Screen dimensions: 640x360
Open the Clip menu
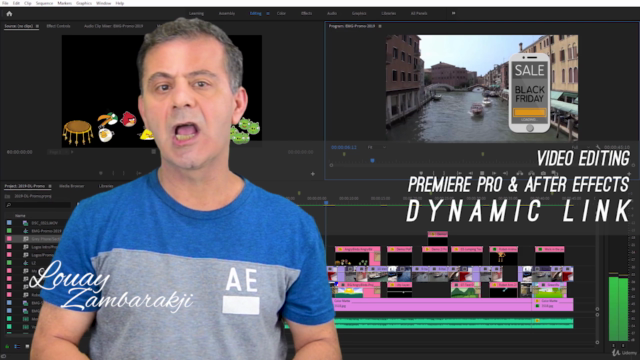28,3
